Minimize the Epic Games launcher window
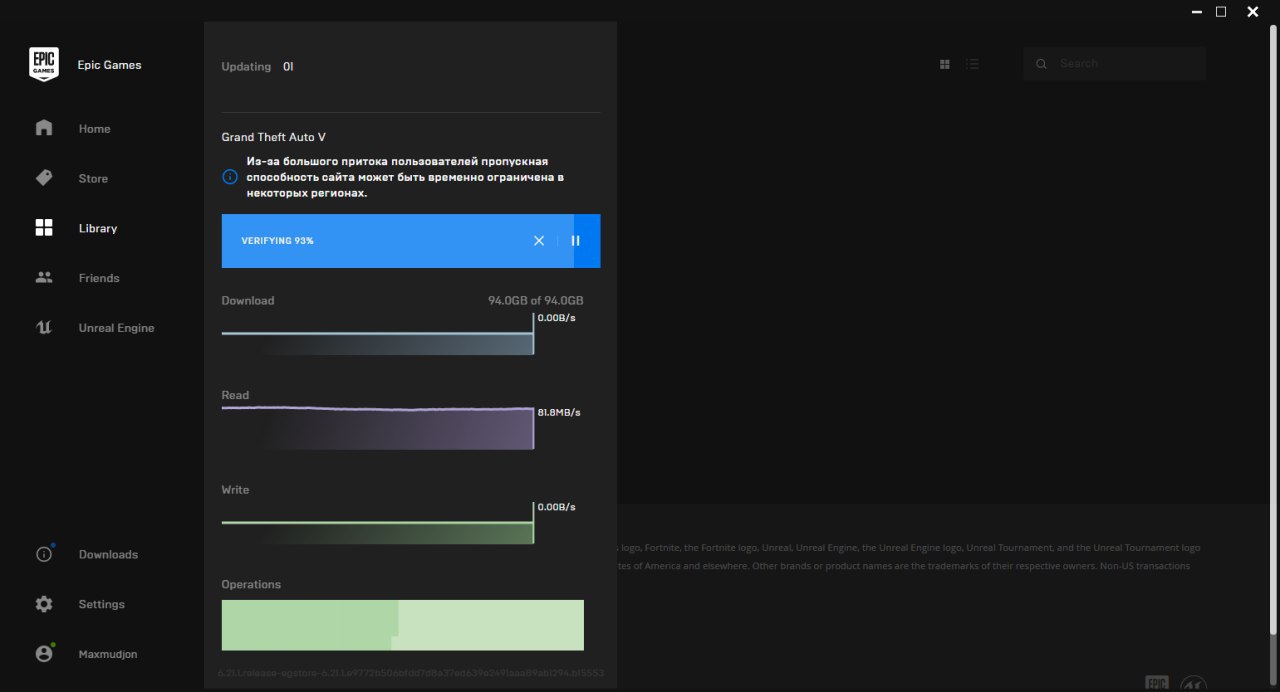Screen dimensions: 1280x692 pyautogui.click(x=1197, y=12)
